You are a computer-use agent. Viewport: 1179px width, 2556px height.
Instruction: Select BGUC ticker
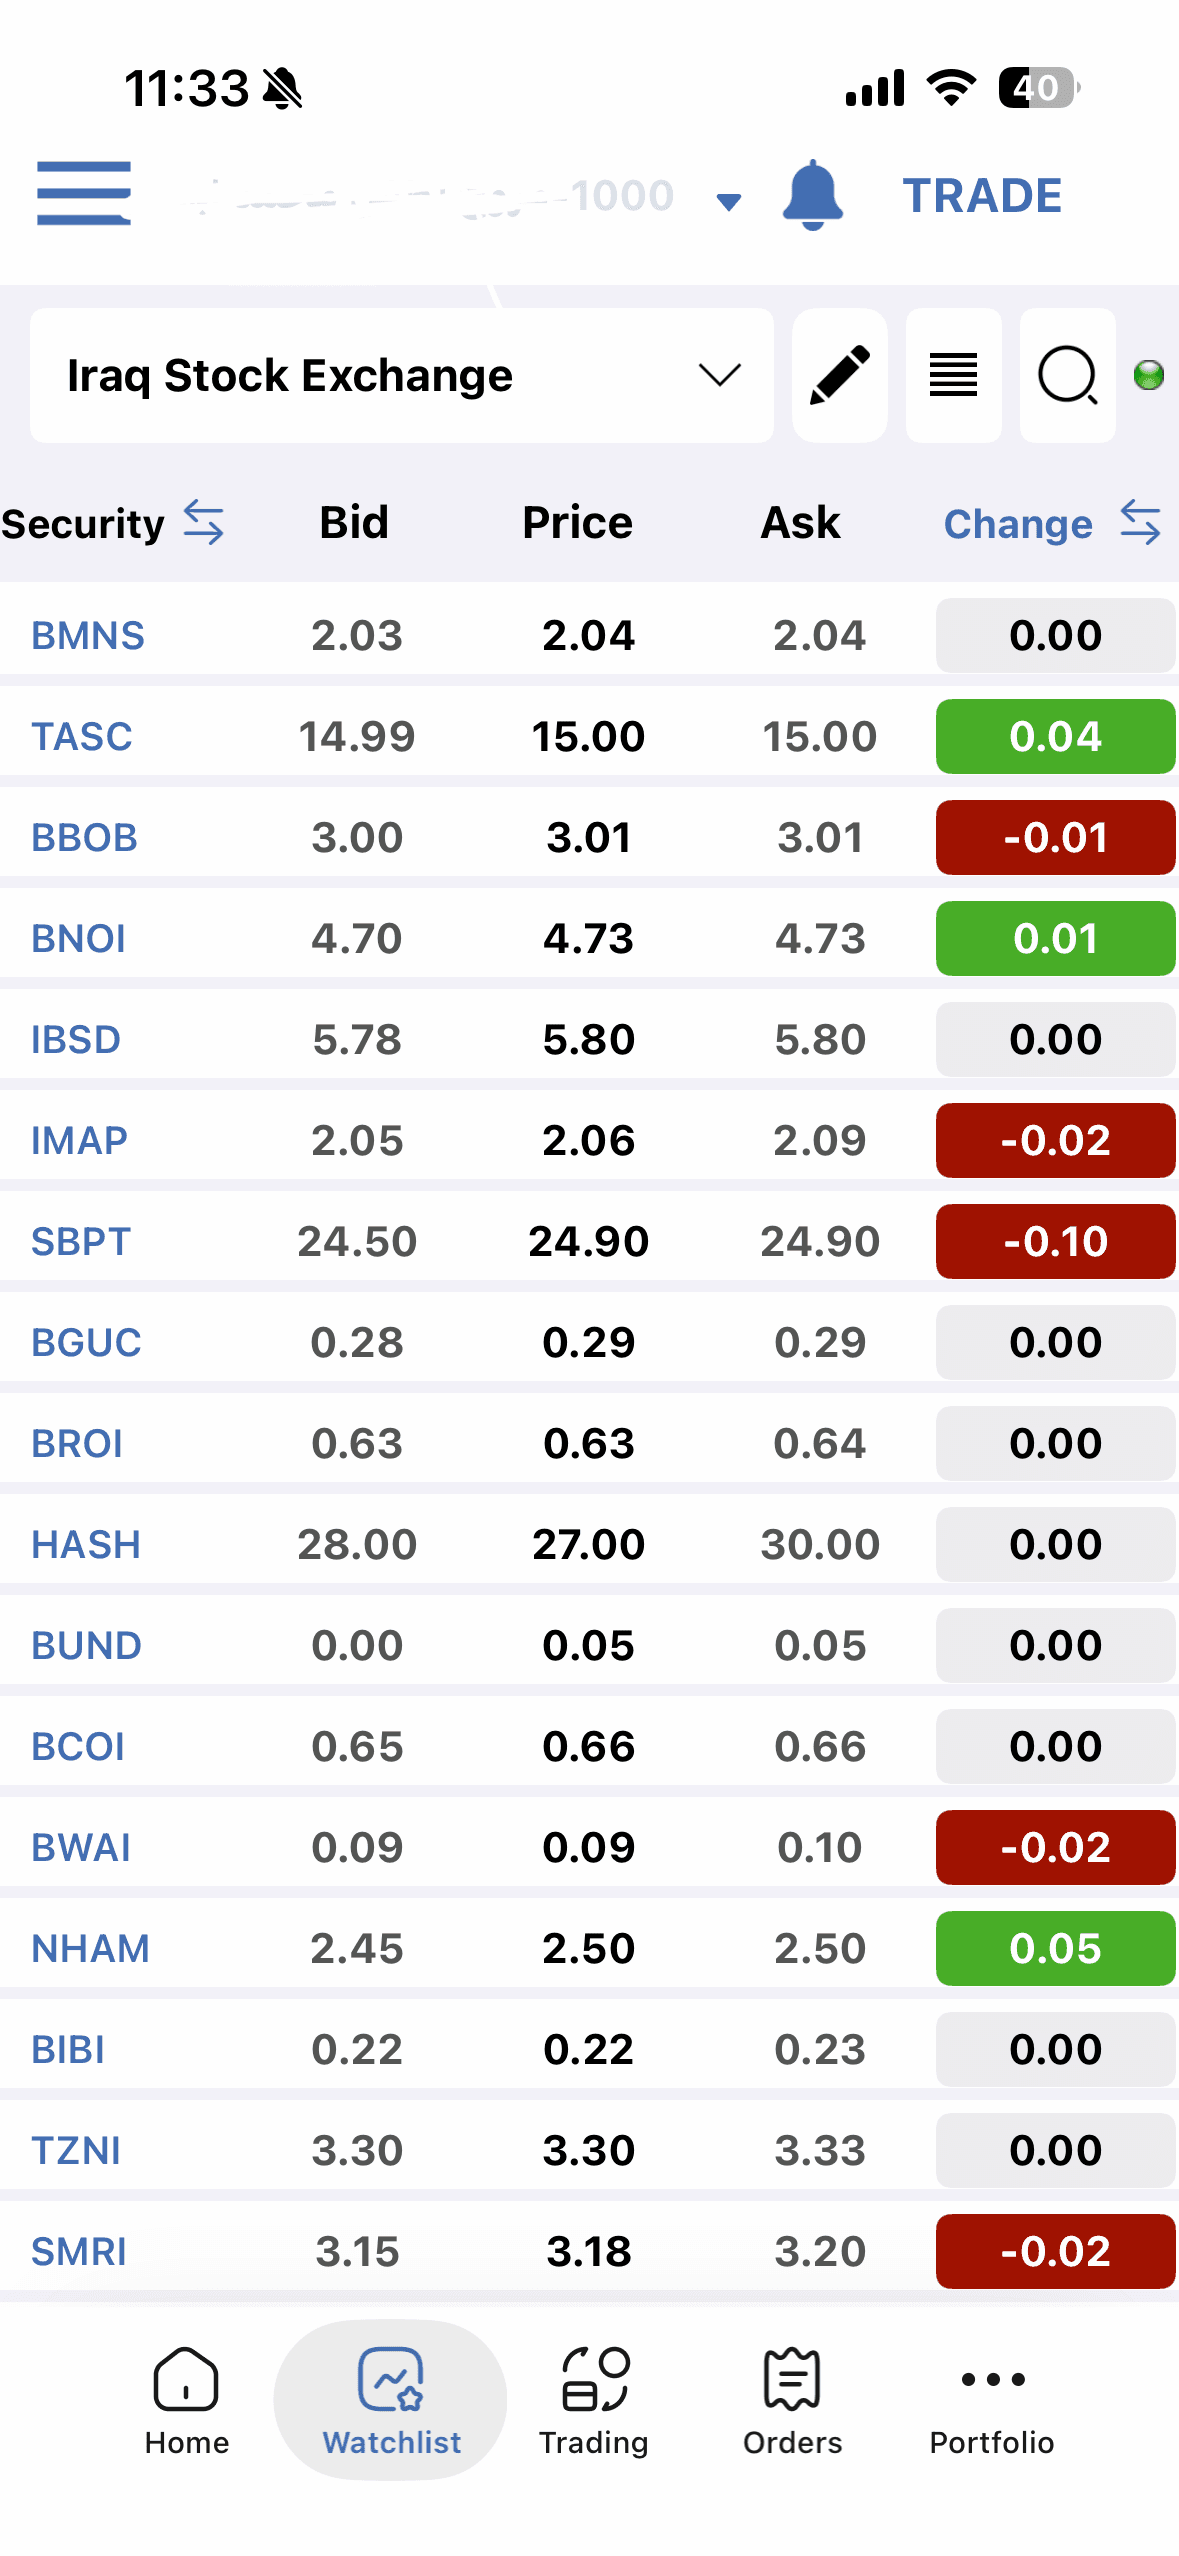(x=86, y=1342)
